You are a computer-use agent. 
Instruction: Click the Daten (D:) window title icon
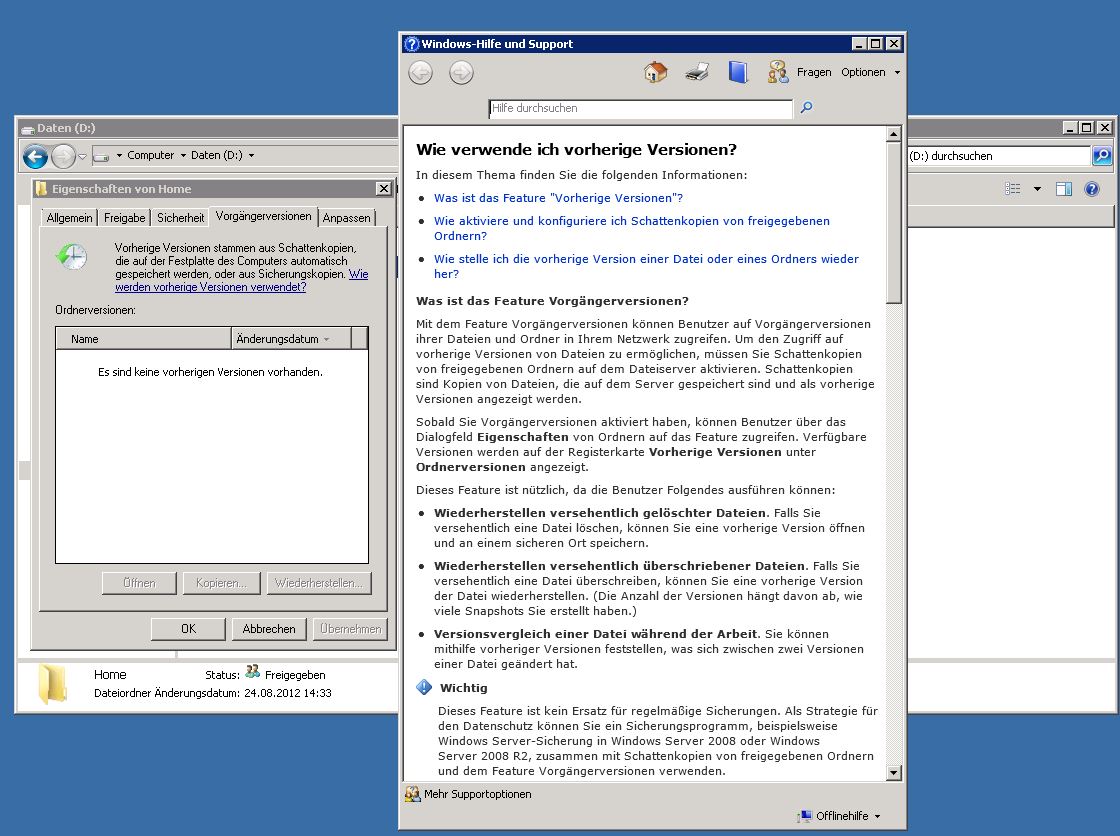(x=28, y=129)
